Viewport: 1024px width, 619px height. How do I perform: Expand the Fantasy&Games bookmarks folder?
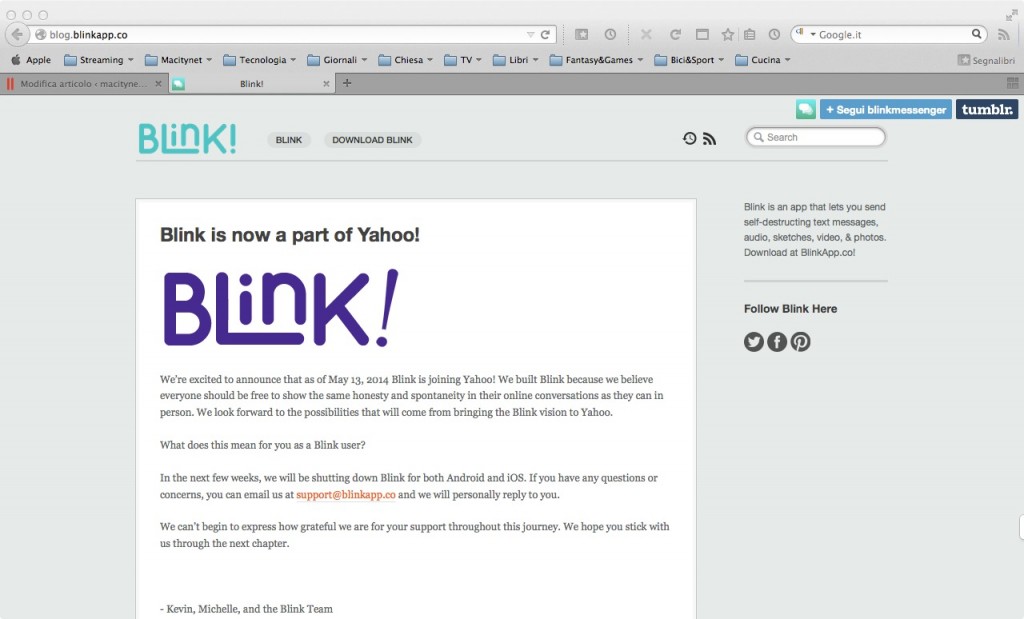tap(596, 59)
